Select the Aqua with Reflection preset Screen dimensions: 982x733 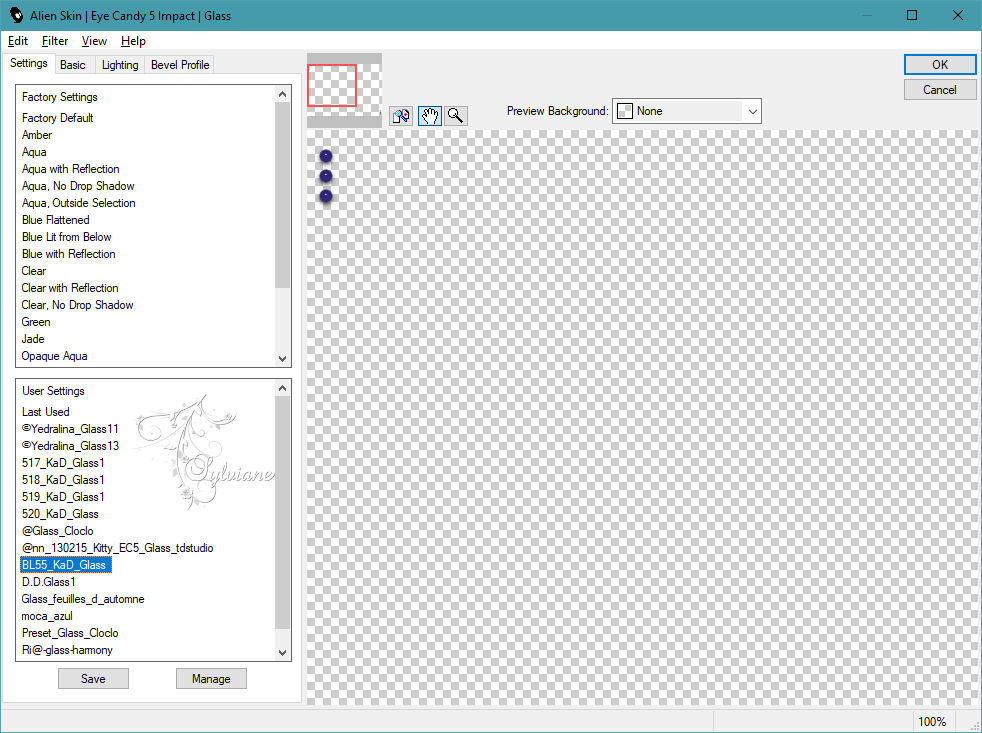coord(71,169)
